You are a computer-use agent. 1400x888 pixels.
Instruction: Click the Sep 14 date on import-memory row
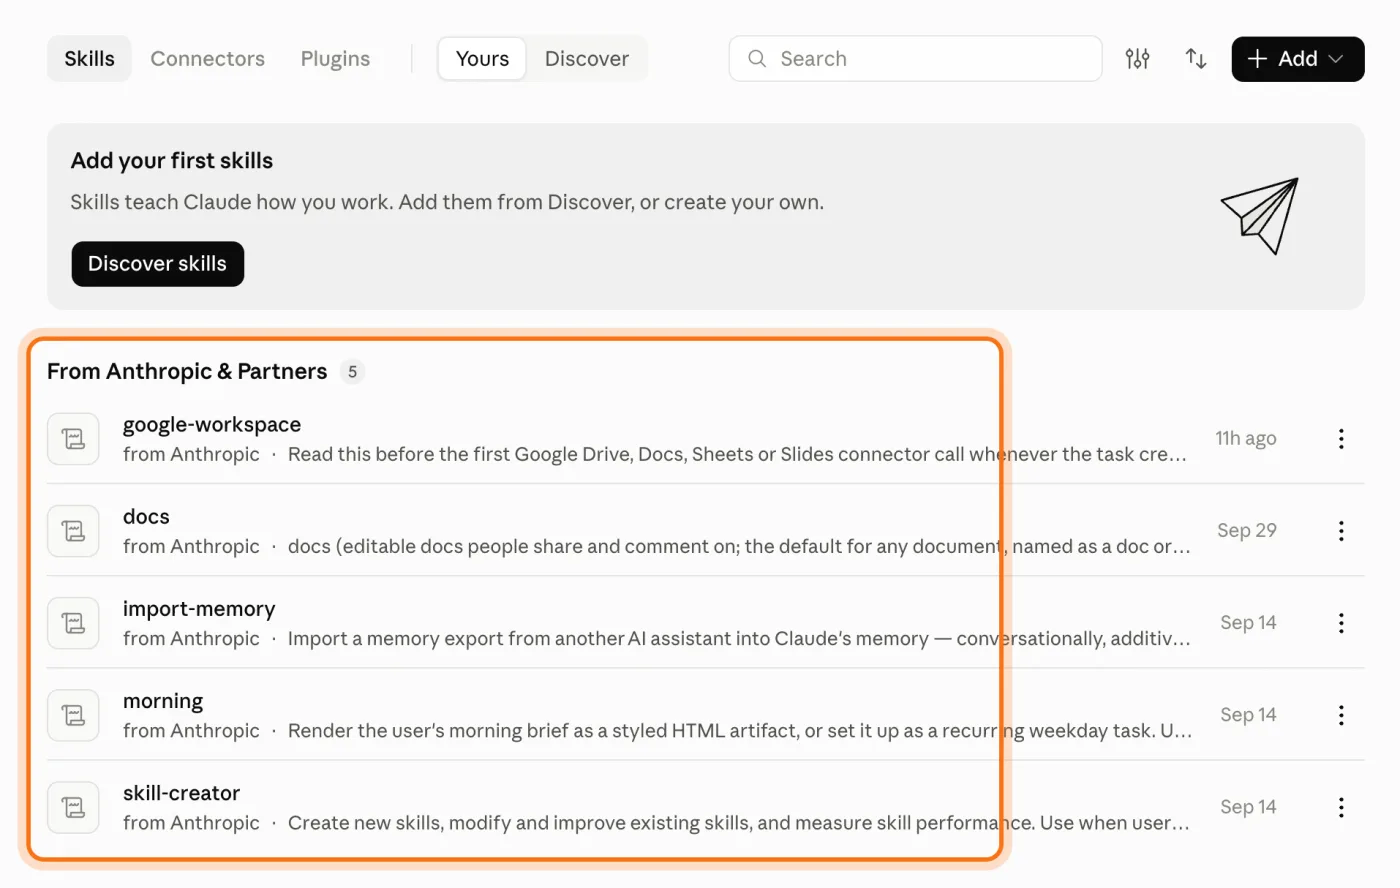coord(1248,622)
